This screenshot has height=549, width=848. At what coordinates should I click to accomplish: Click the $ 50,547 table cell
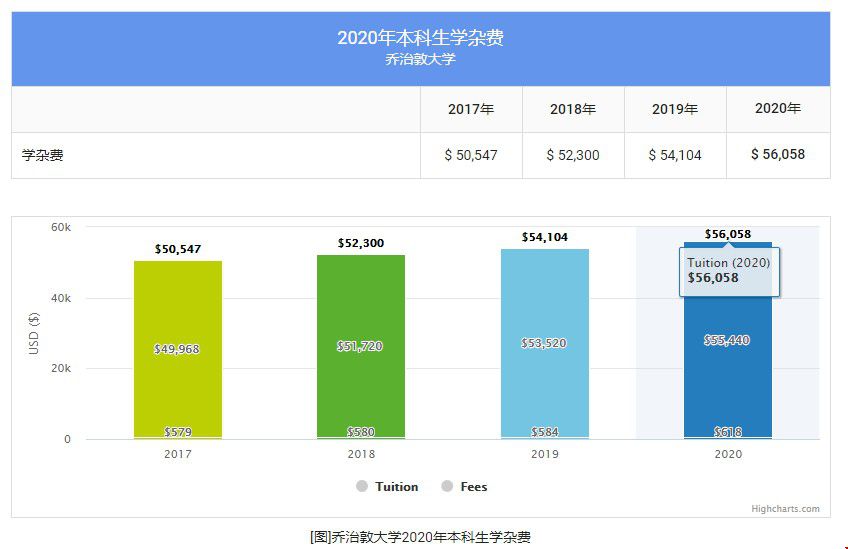471,155
